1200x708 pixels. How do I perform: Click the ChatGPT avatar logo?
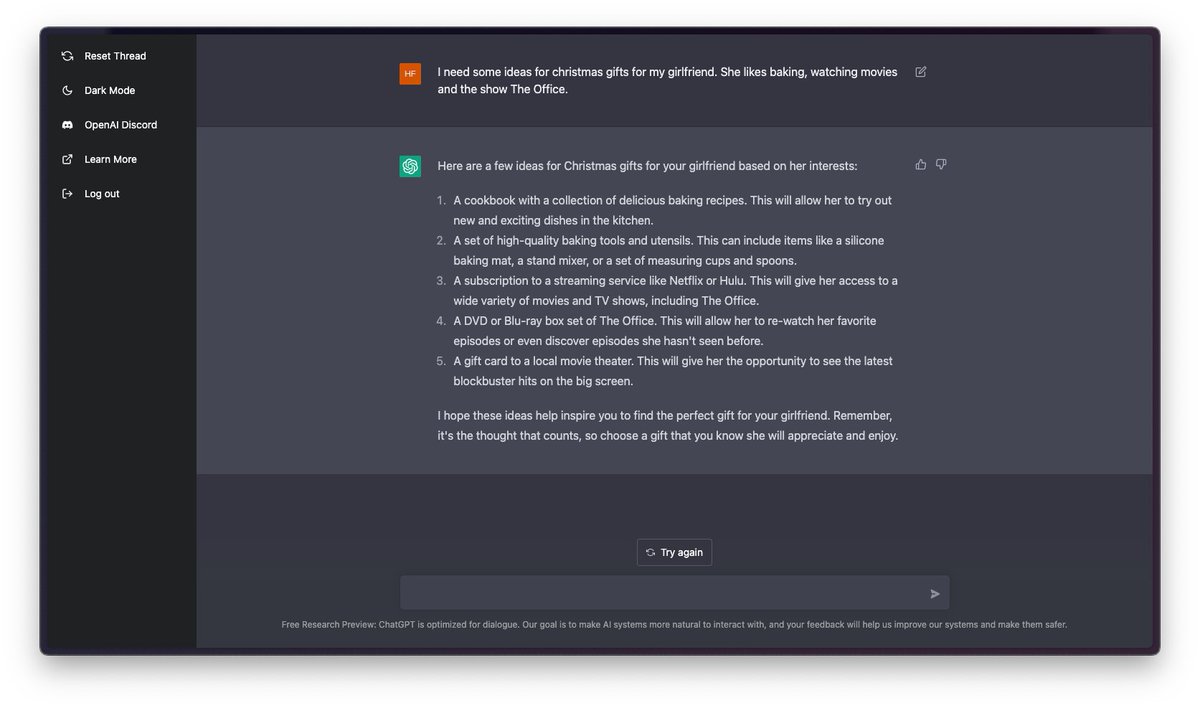pos(410,166)
